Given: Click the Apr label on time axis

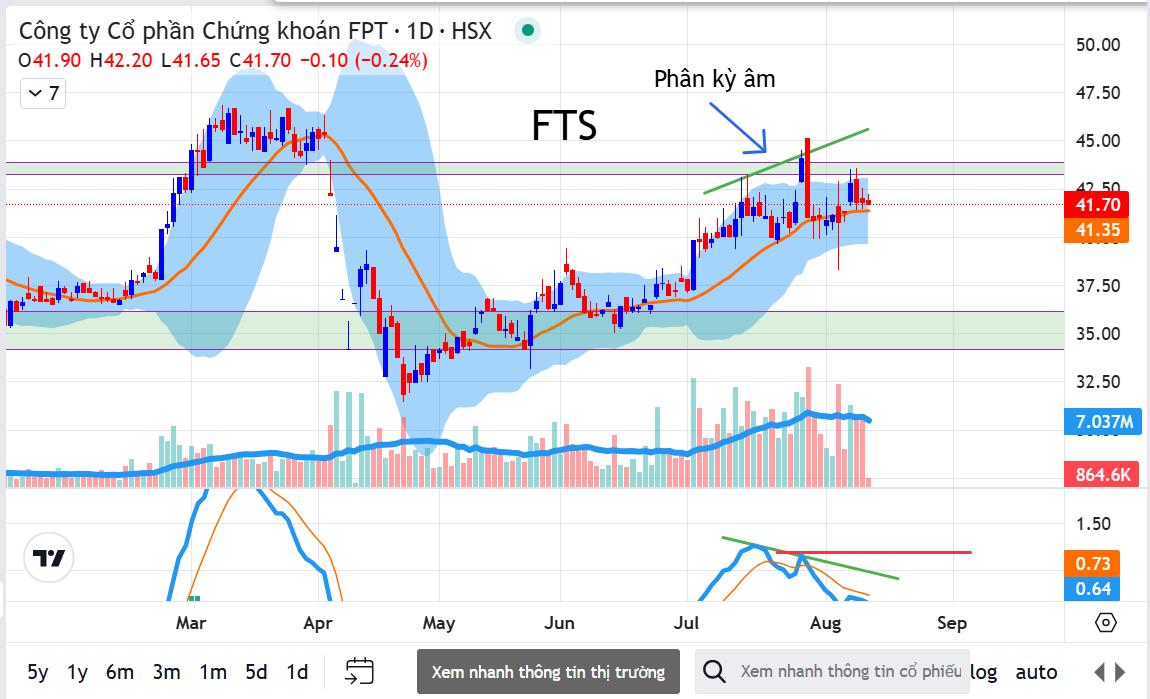Looking at the screenshot, I should point(318,623).
